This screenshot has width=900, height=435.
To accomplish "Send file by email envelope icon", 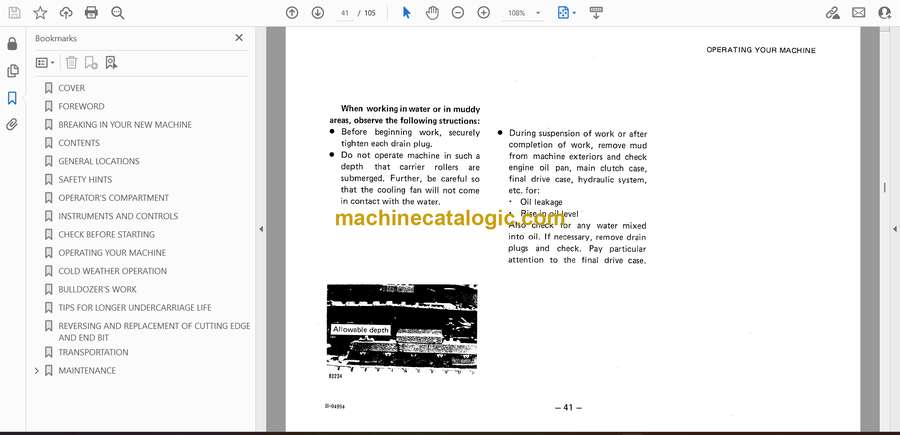I will 859,13.
